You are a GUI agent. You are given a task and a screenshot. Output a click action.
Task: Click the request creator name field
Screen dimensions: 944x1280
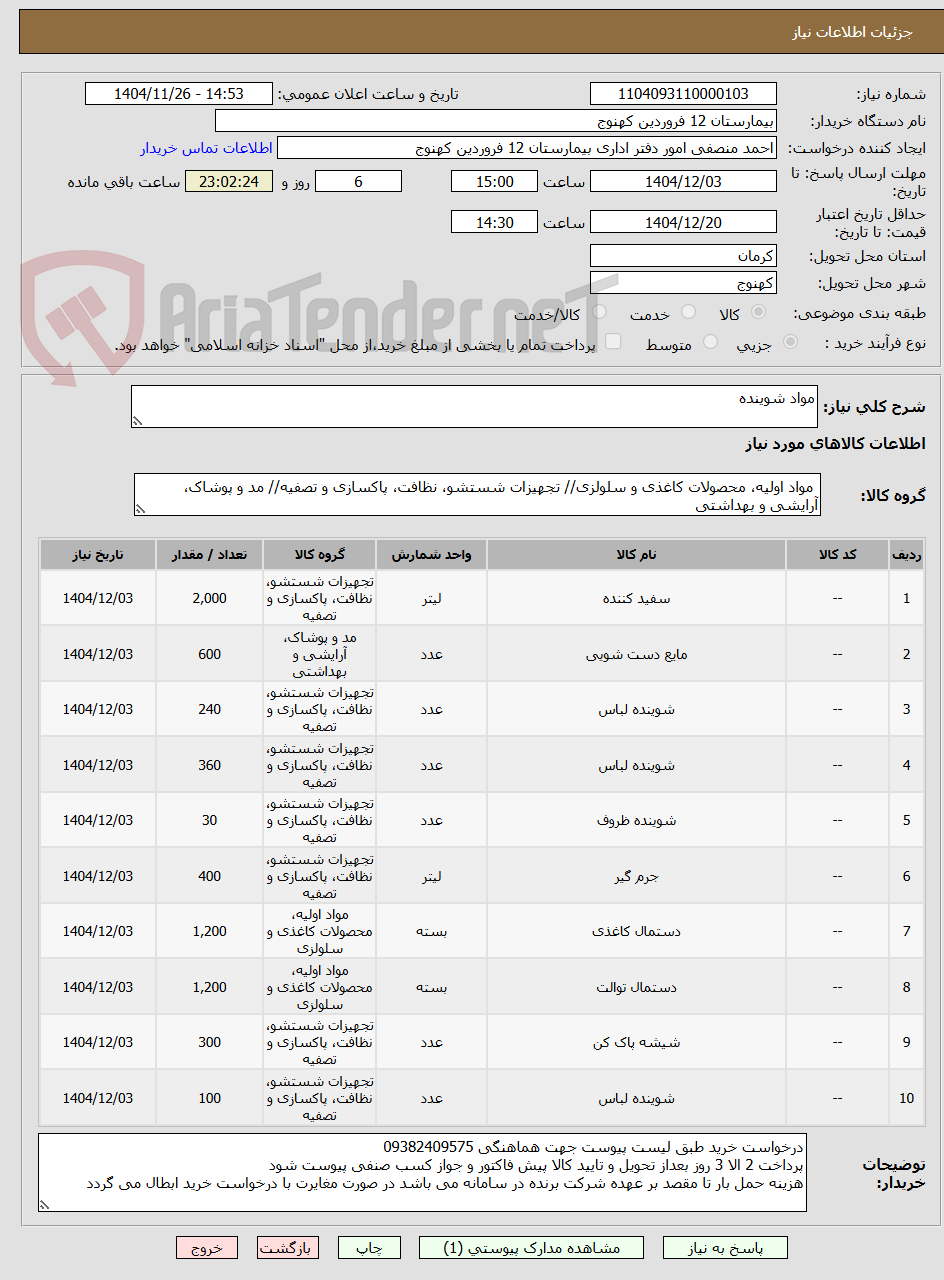[527, 148]
